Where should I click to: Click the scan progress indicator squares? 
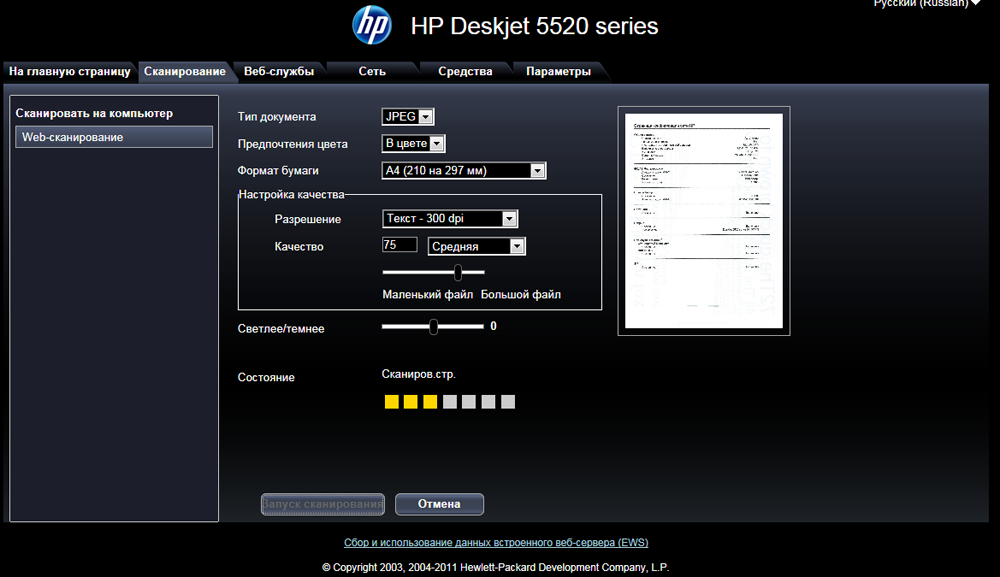point(450,402)
